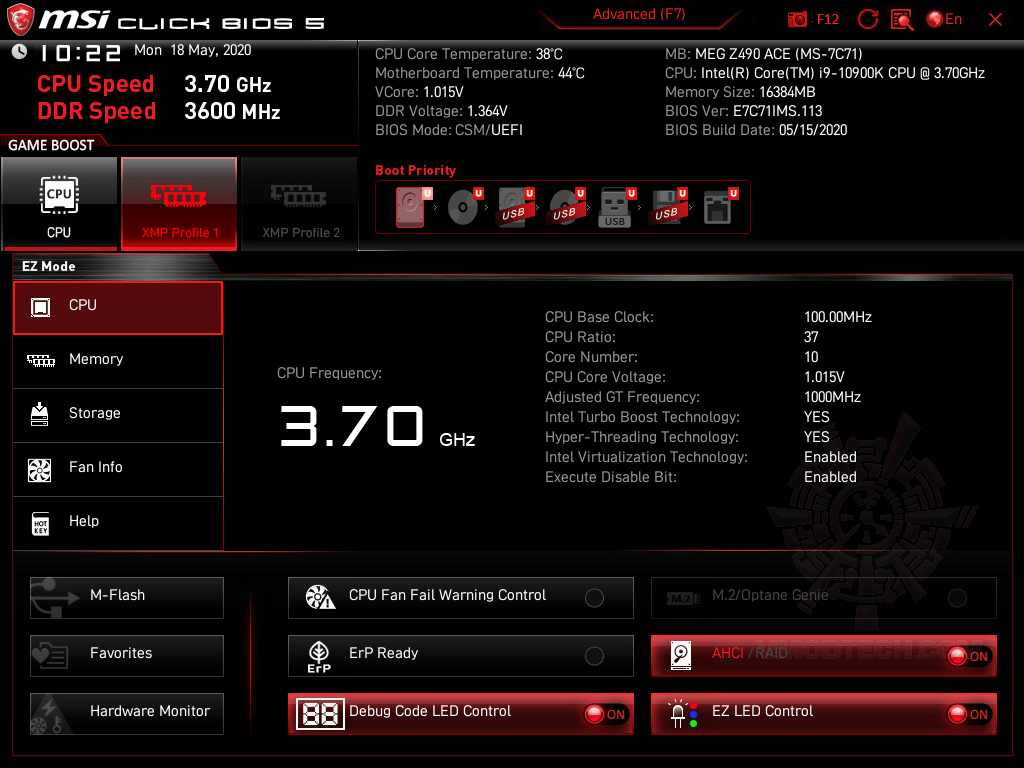Screen dimensions: 1024x768
Task: Click Intel Virtualization Technology Enabled value
Action: click(x=830, y=457)
